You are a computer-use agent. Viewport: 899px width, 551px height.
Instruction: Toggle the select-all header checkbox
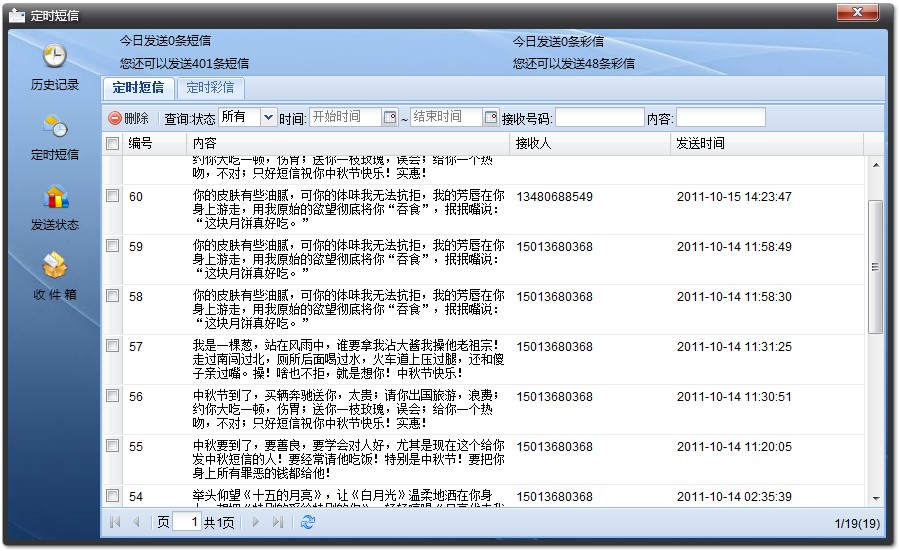pyautogui.click(x=112, y=143)
